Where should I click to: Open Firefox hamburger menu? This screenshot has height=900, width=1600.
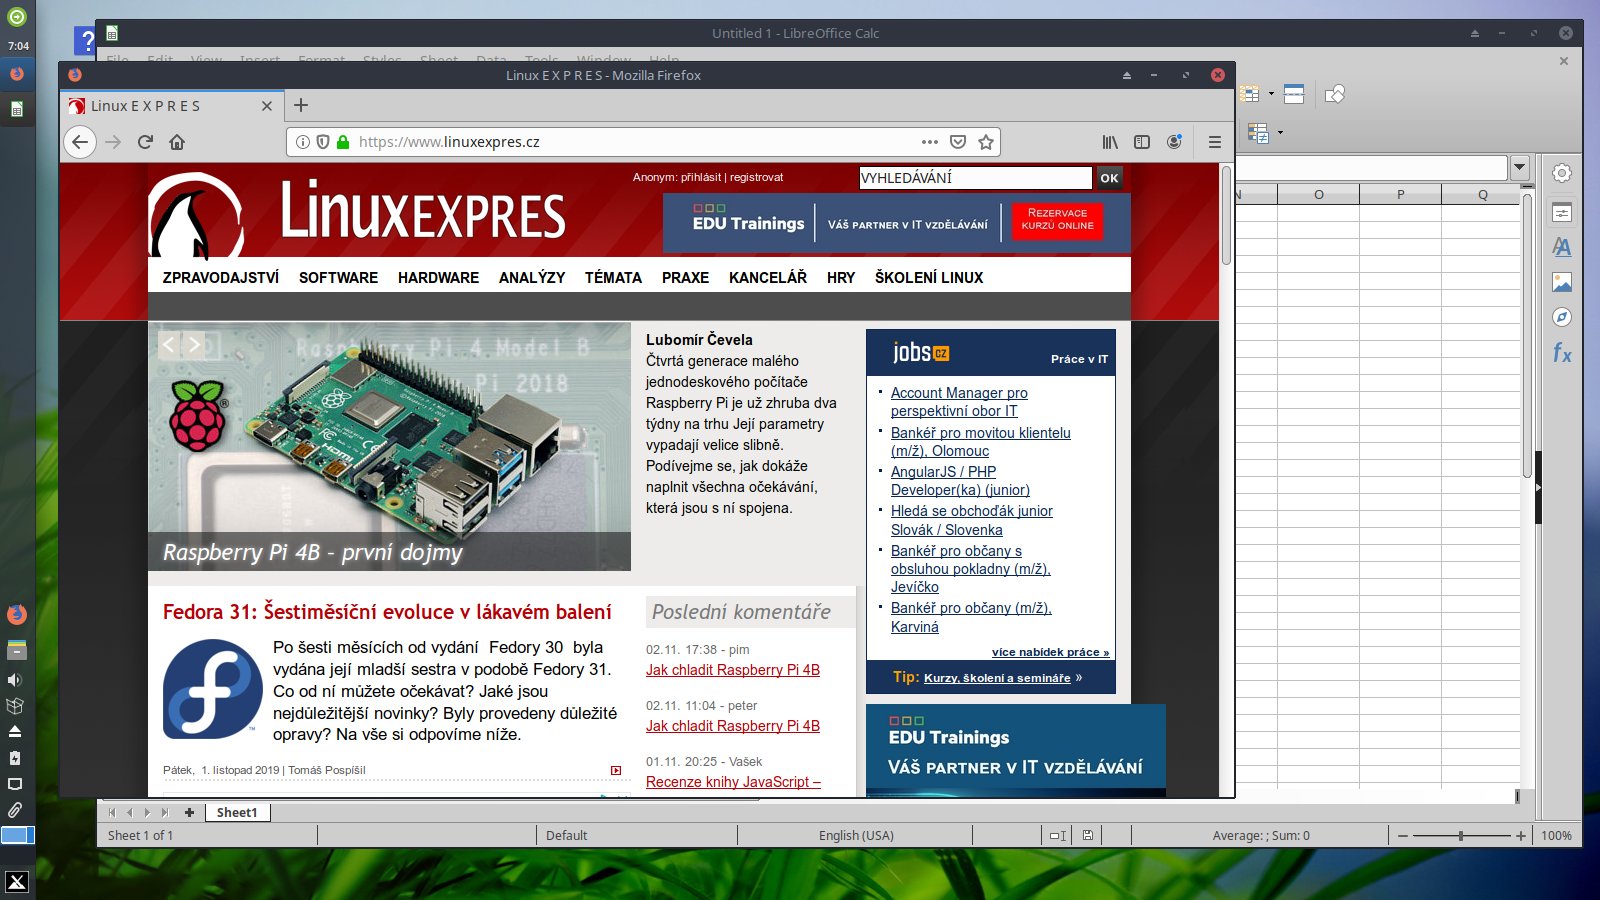tap(1215, 142)
